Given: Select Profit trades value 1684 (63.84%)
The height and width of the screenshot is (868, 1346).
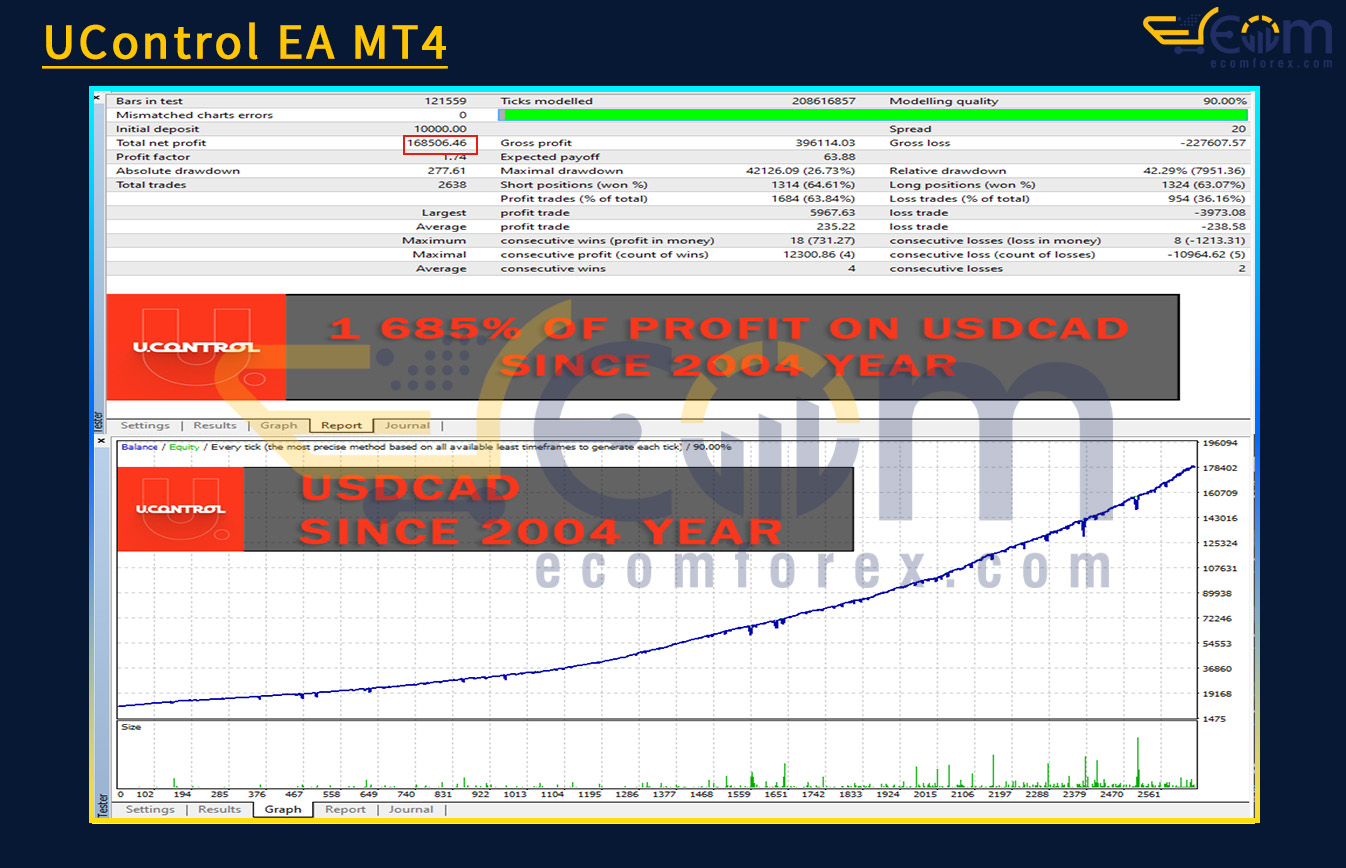Looking at the screenshot, I should pos(814,199).
